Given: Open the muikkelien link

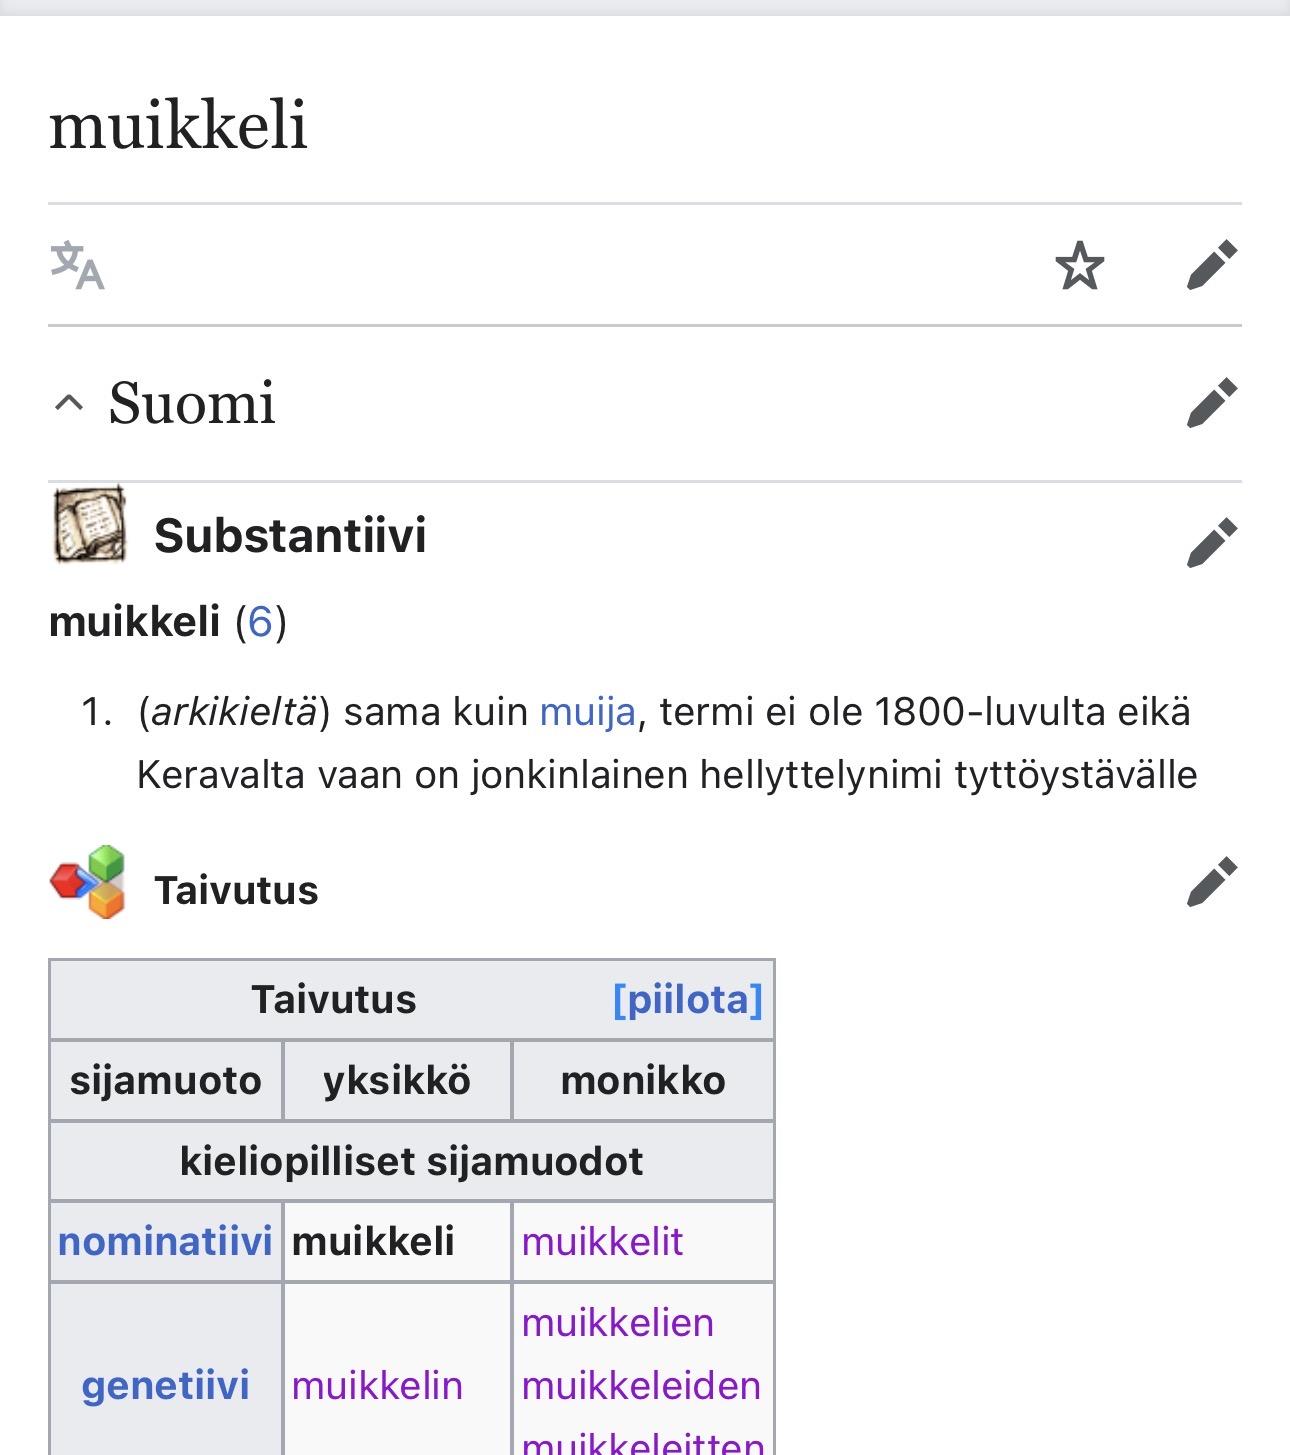Looking at the screenshot, I should tap(617, 1322).
